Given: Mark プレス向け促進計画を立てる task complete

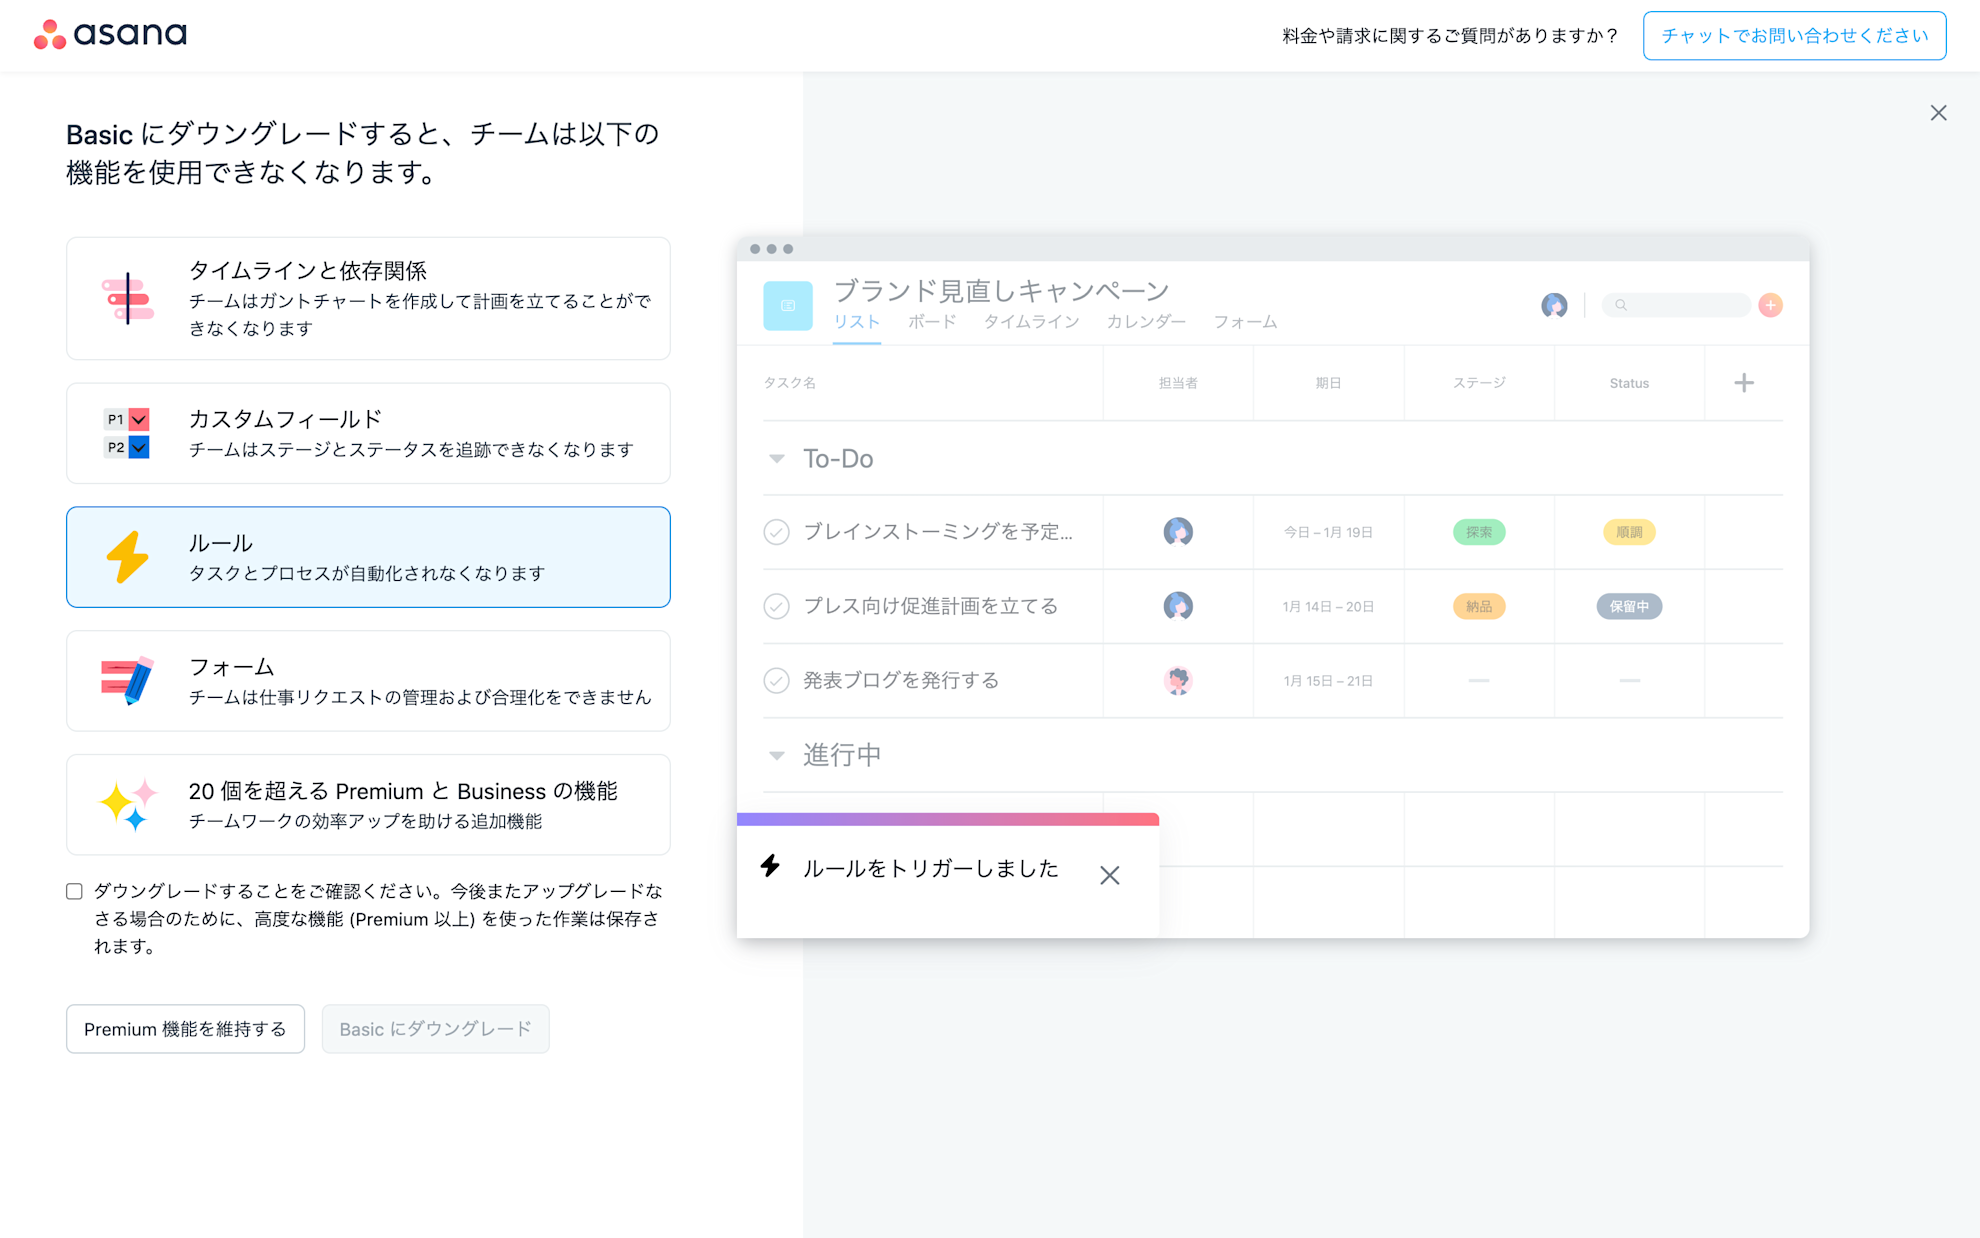Looking at the screenshot, I should [x=776, y=606].
